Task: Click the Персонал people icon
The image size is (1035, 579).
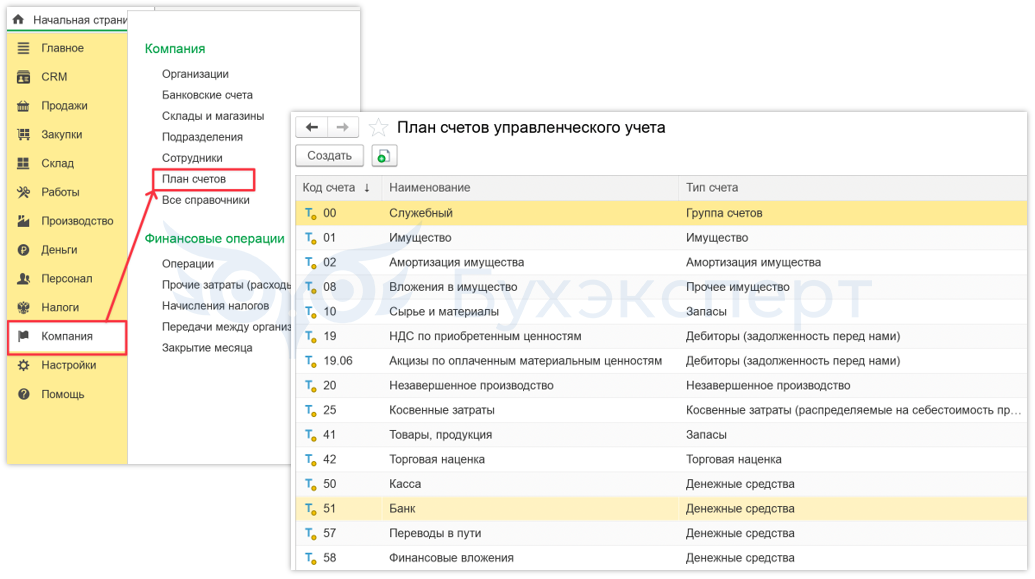Action: point(23,279)
